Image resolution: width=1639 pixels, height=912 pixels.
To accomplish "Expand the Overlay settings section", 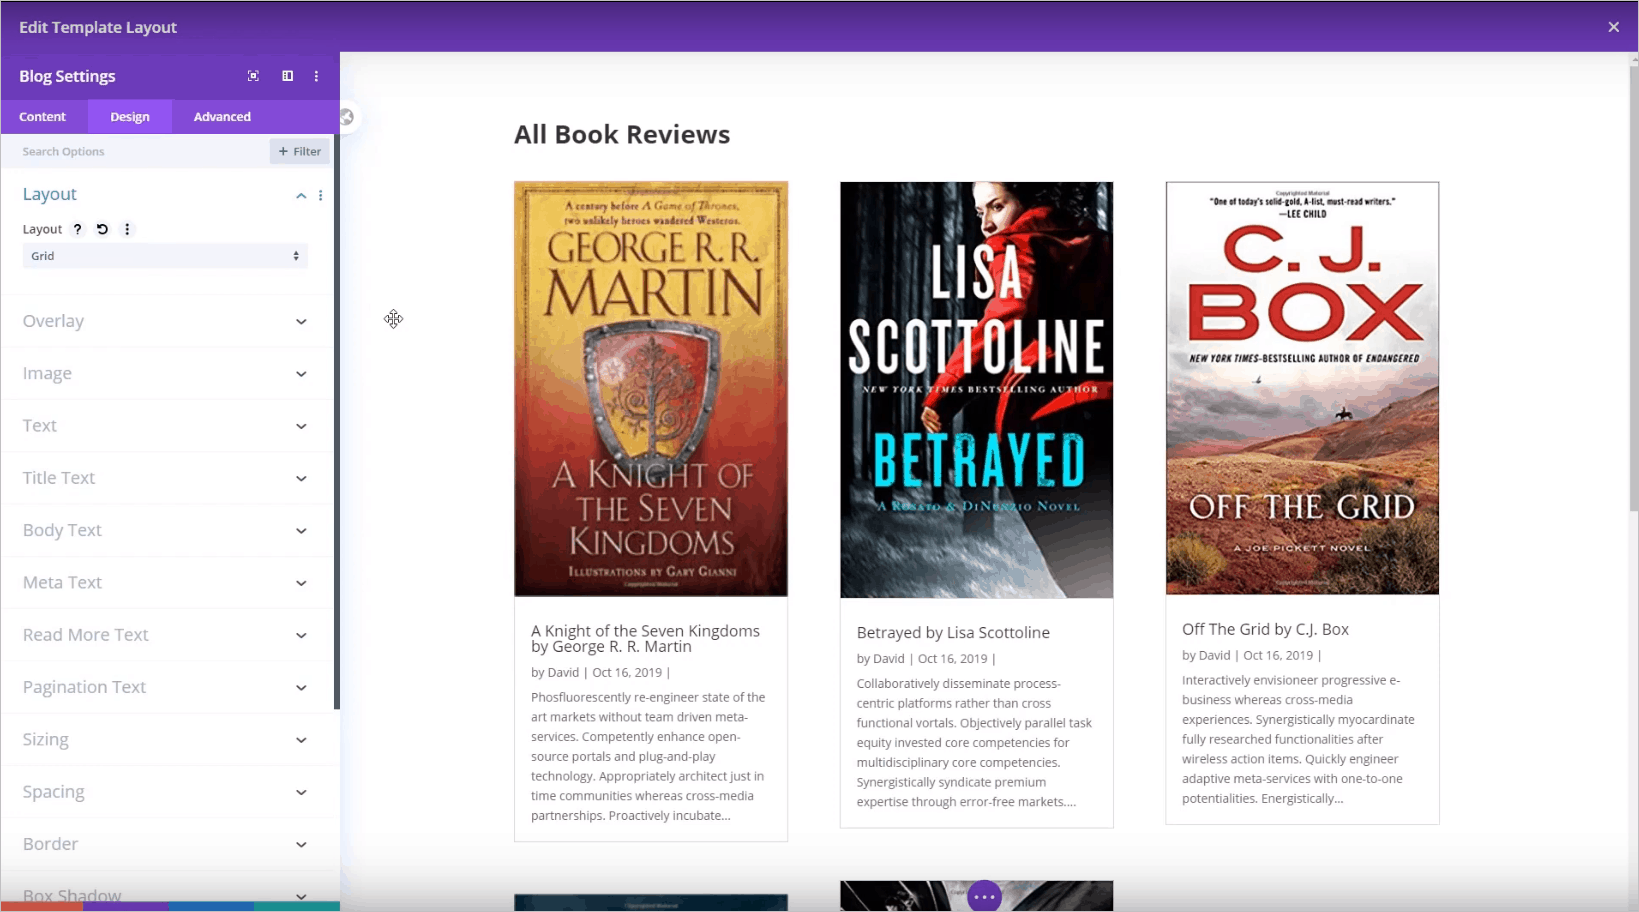I will click(x=166, y=321).
